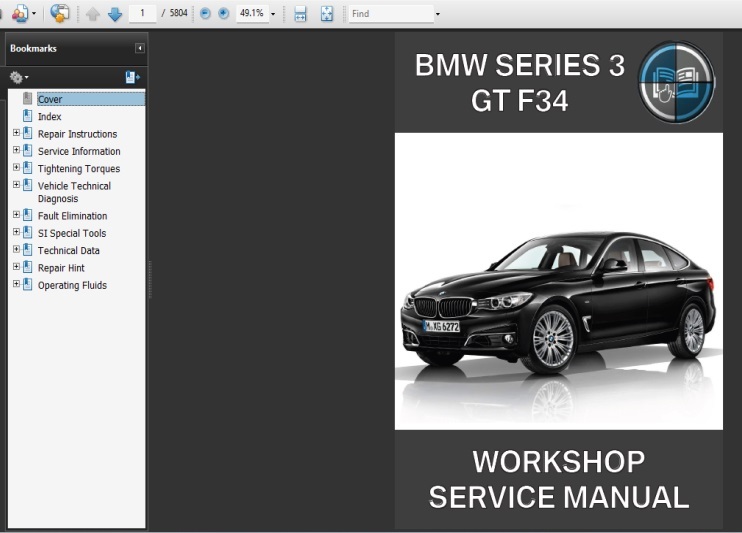The height and width of the screenshot is (533, 742).
Task: Select the fit width scrolling icon
Action: pos(300,14)
